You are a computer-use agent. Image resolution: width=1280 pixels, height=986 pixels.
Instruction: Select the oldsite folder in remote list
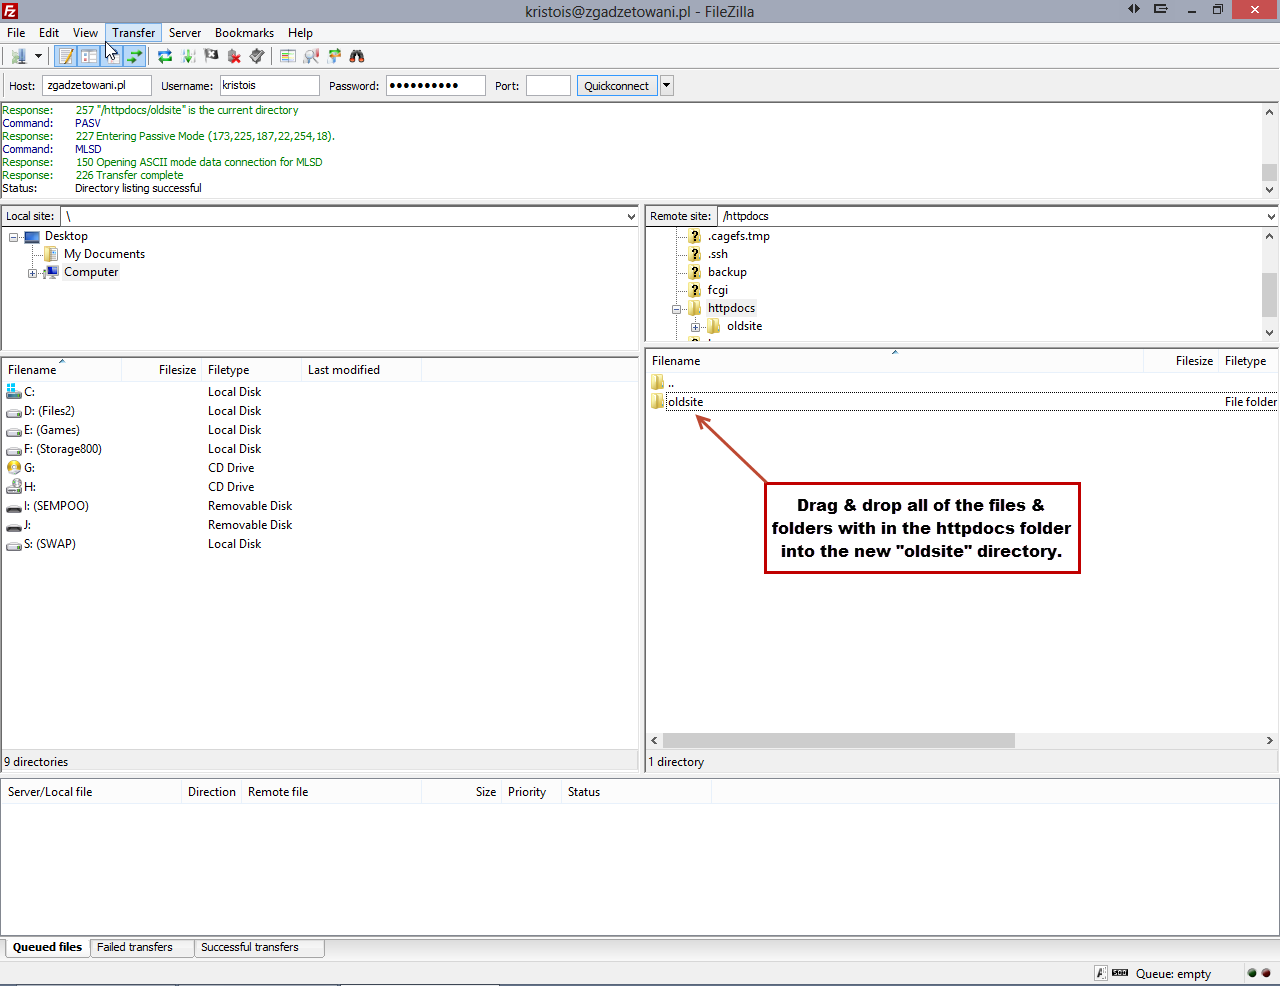963,402
